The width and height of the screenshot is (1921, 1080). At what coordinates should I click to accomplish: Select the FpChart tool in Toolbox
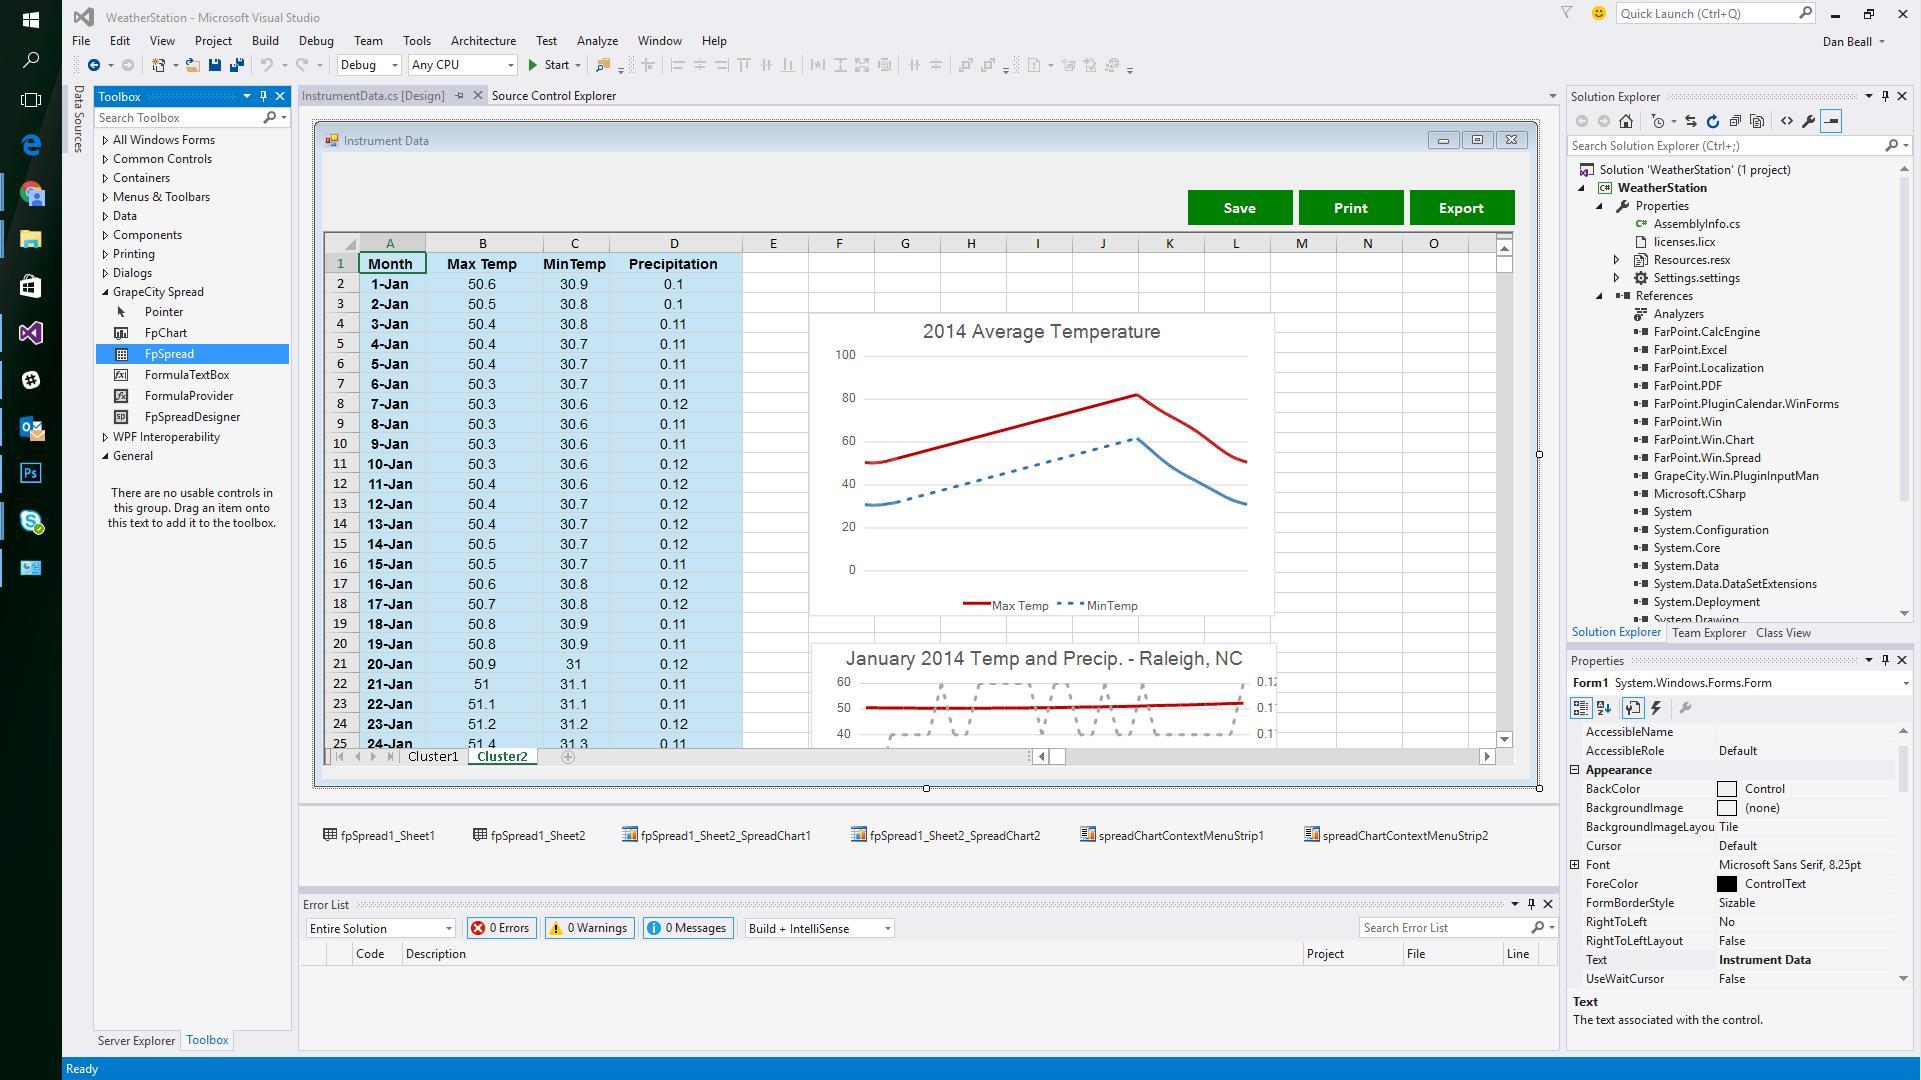point(166,332)
